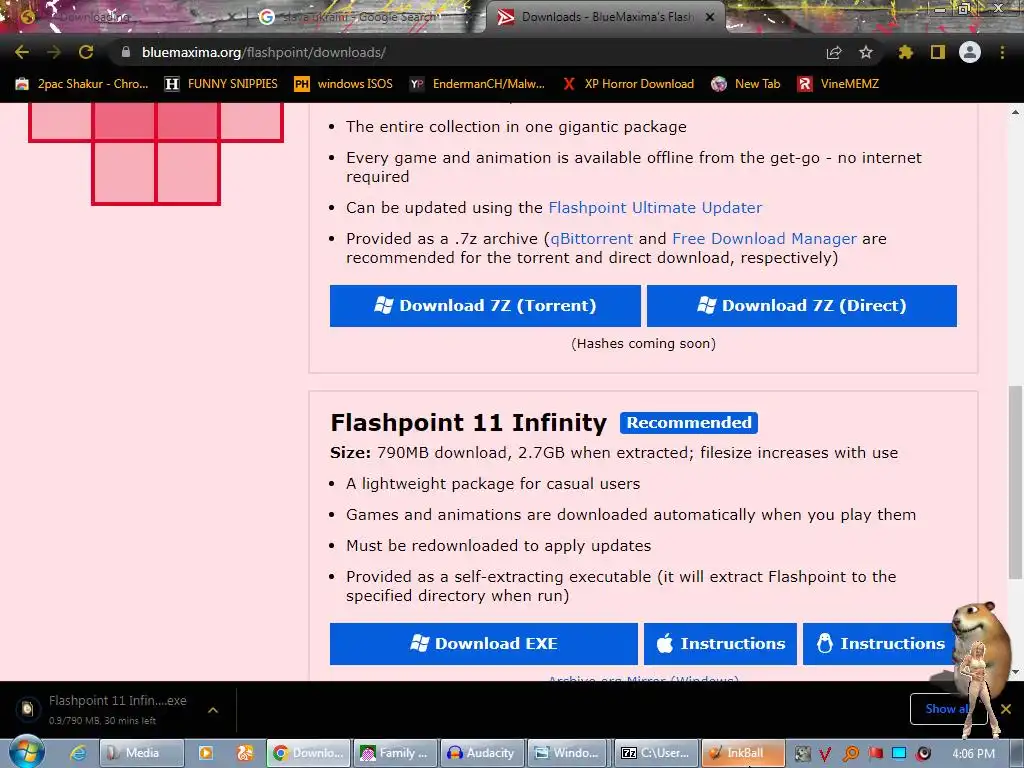
Task: Switch to the Google Search tab
Action: coord(364,17)
